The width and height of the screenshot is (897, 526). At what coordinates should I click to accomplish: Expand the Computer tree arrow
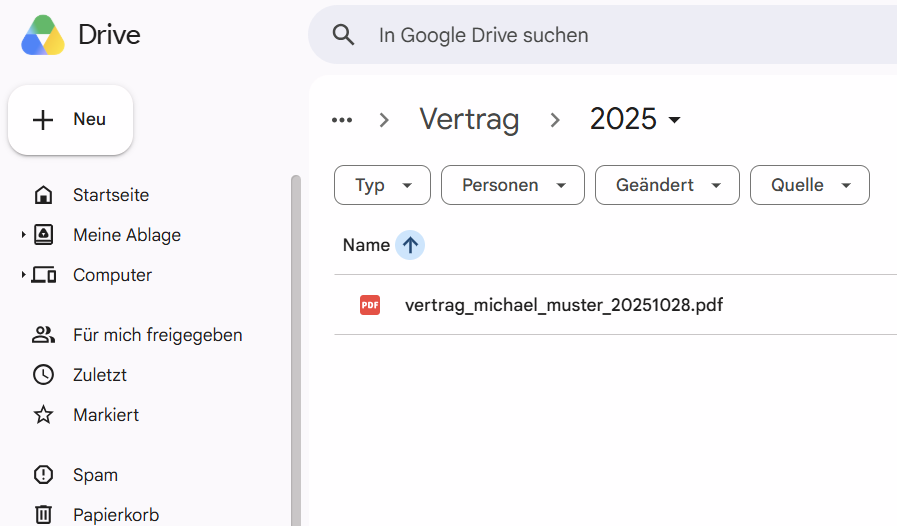coord(23,275)
